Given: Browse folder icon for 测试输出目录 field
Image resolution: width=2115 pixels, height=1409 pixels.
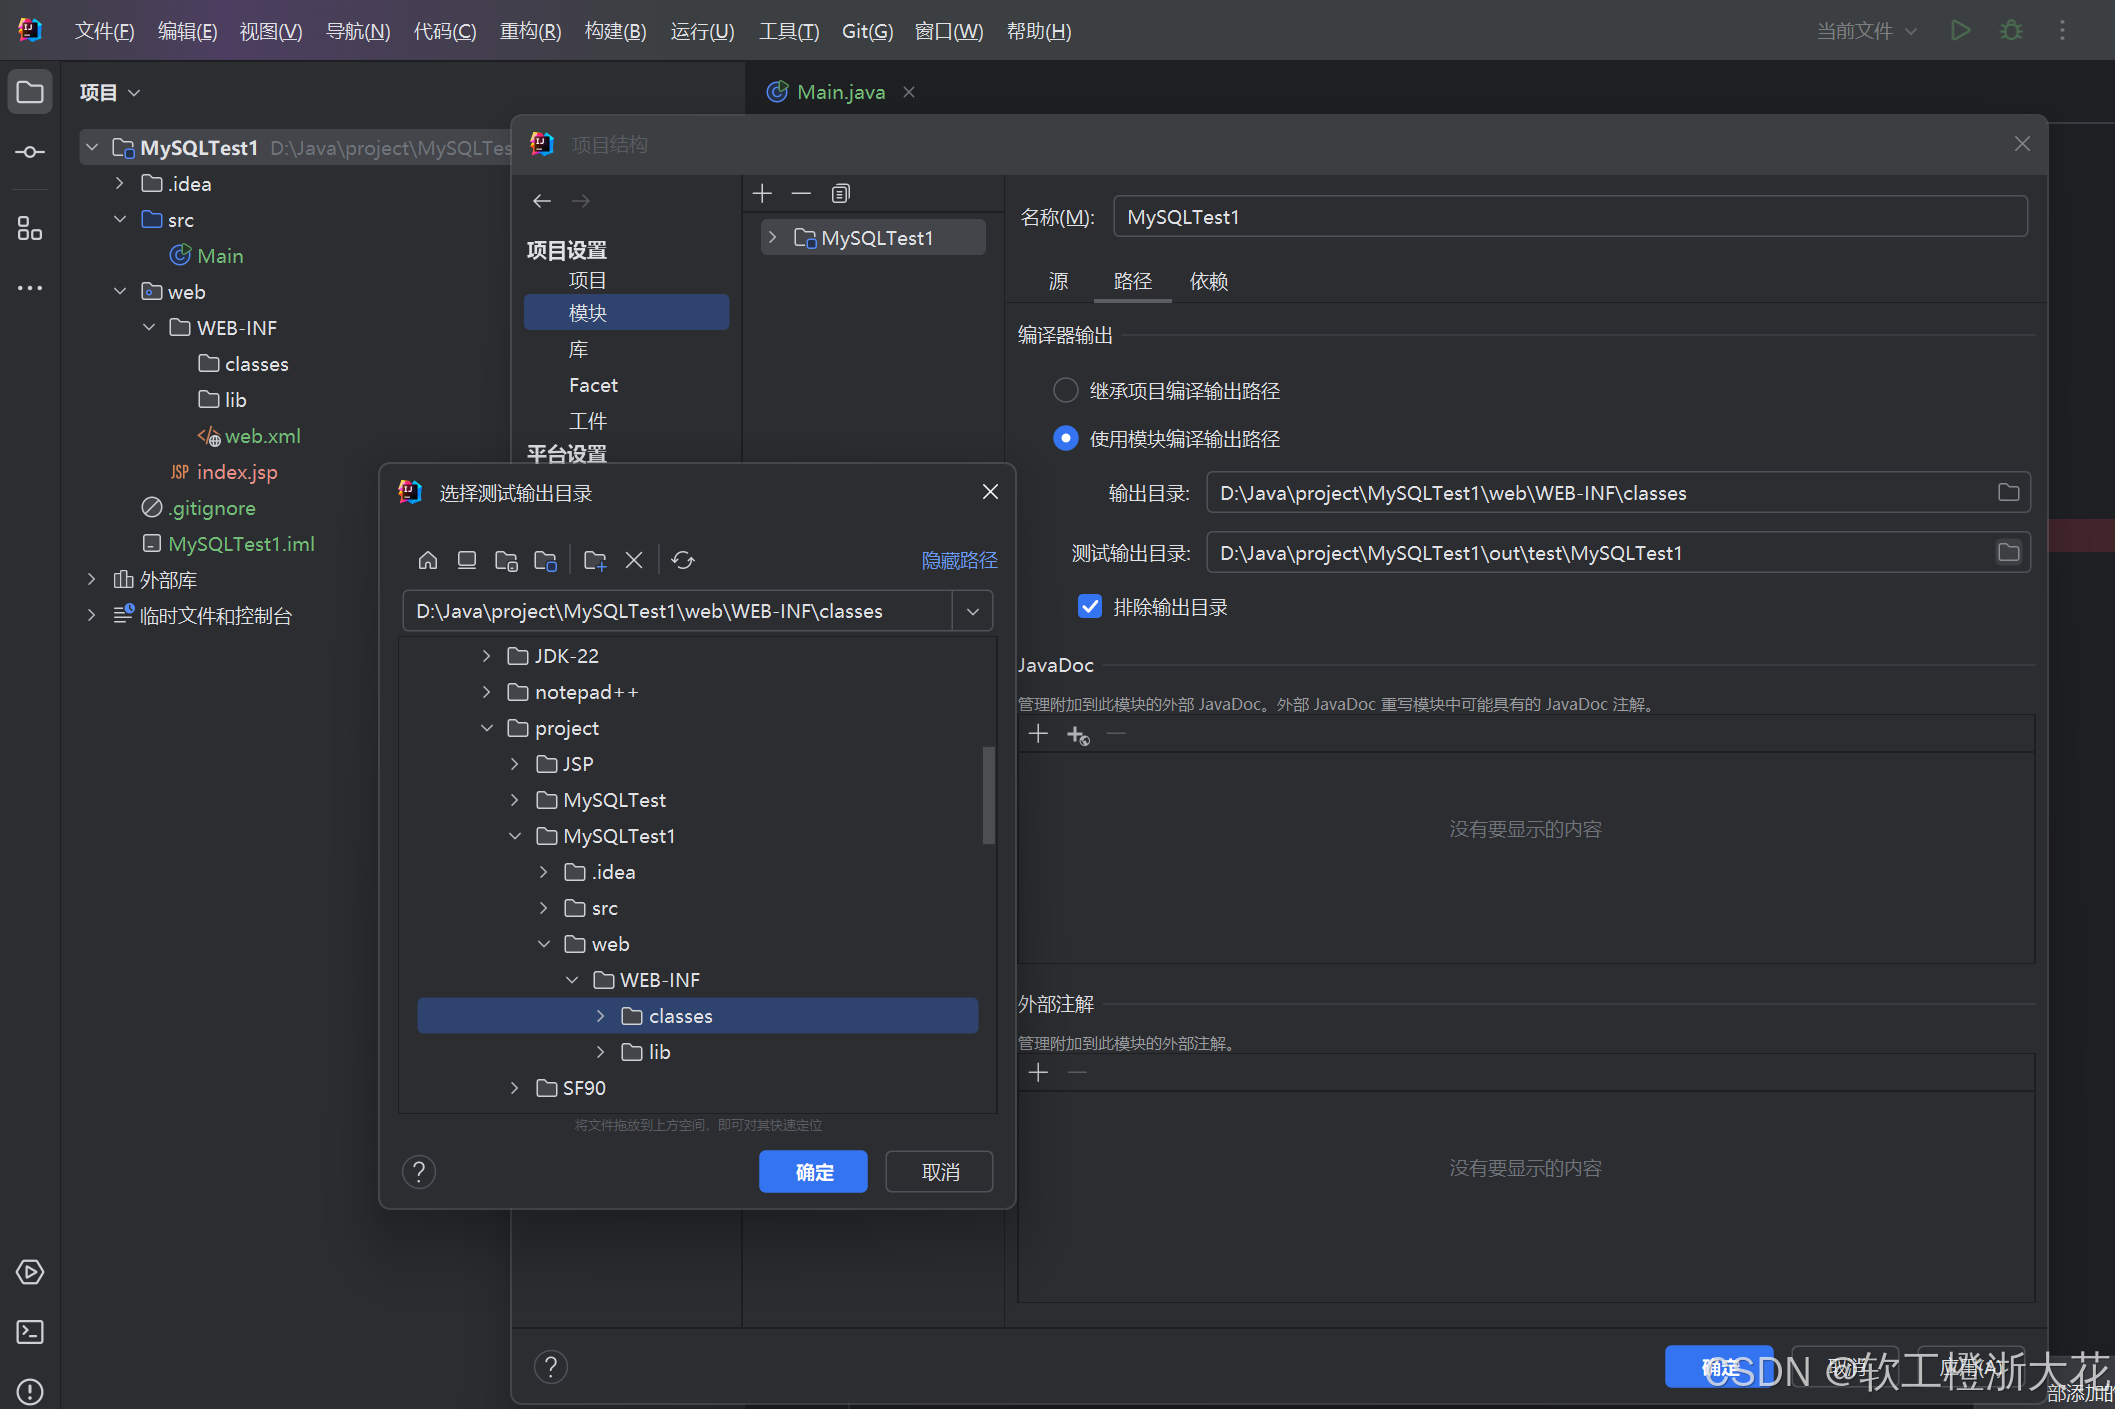Looking at the screenshot, I should coord(2008,552).
